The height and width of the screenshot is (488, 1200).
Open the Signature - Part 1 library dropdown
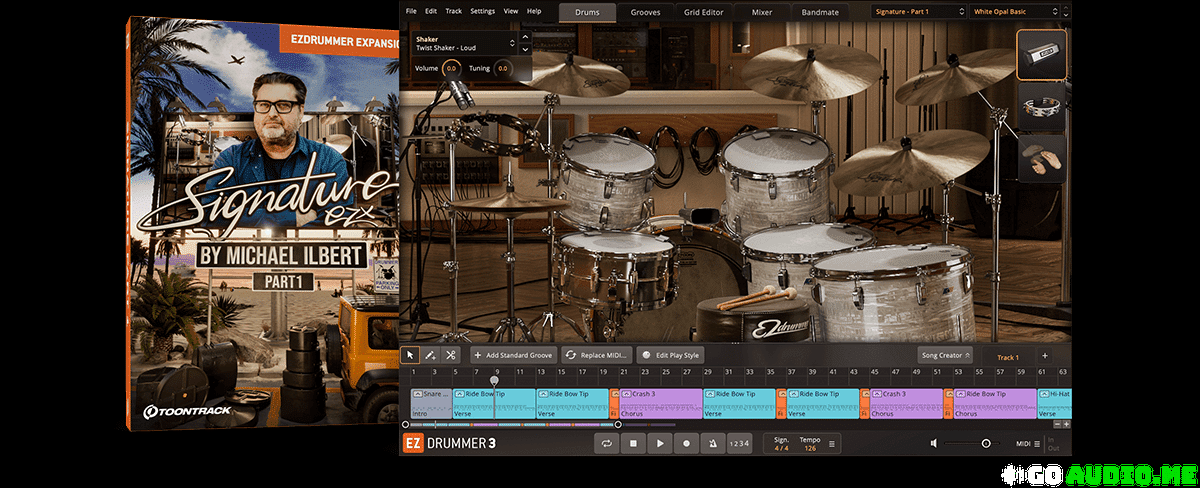click(916, 11)
